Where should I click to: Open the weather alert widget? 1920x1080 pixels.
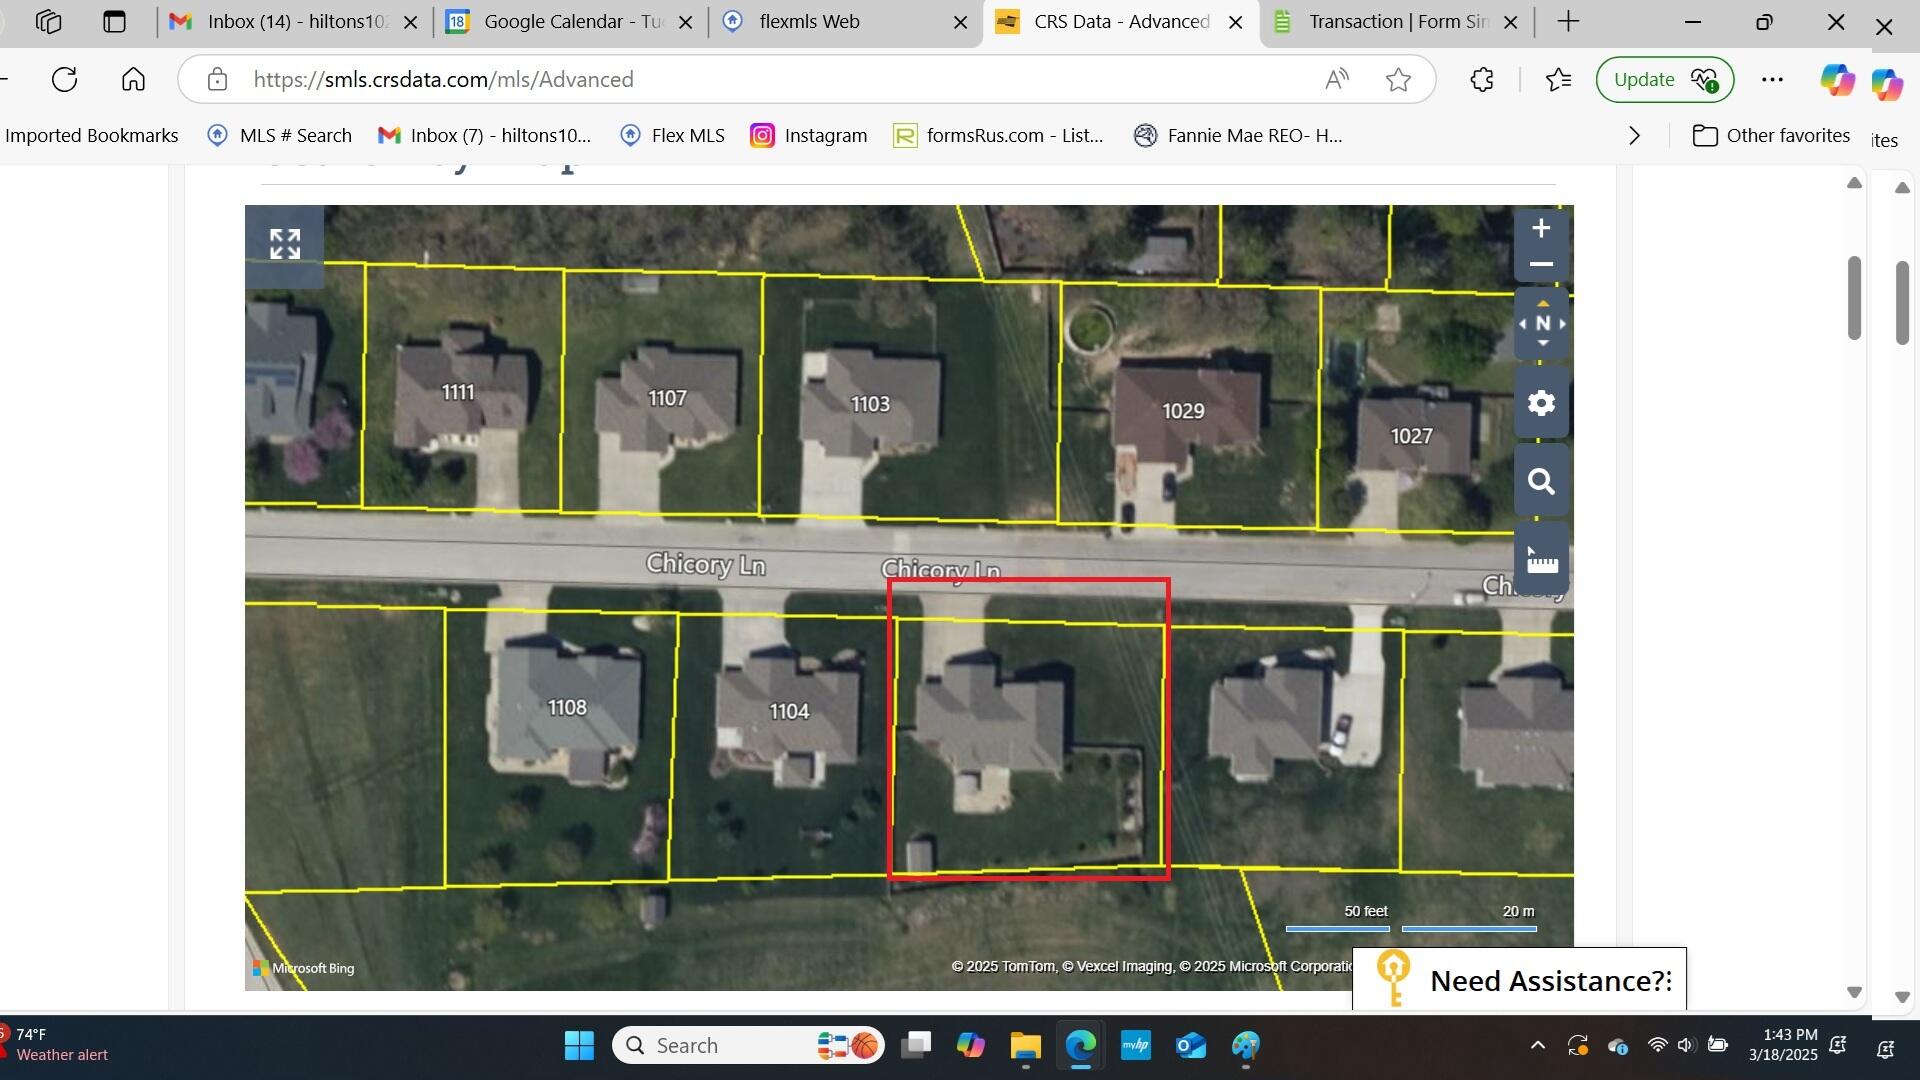tap(58, 1045)
